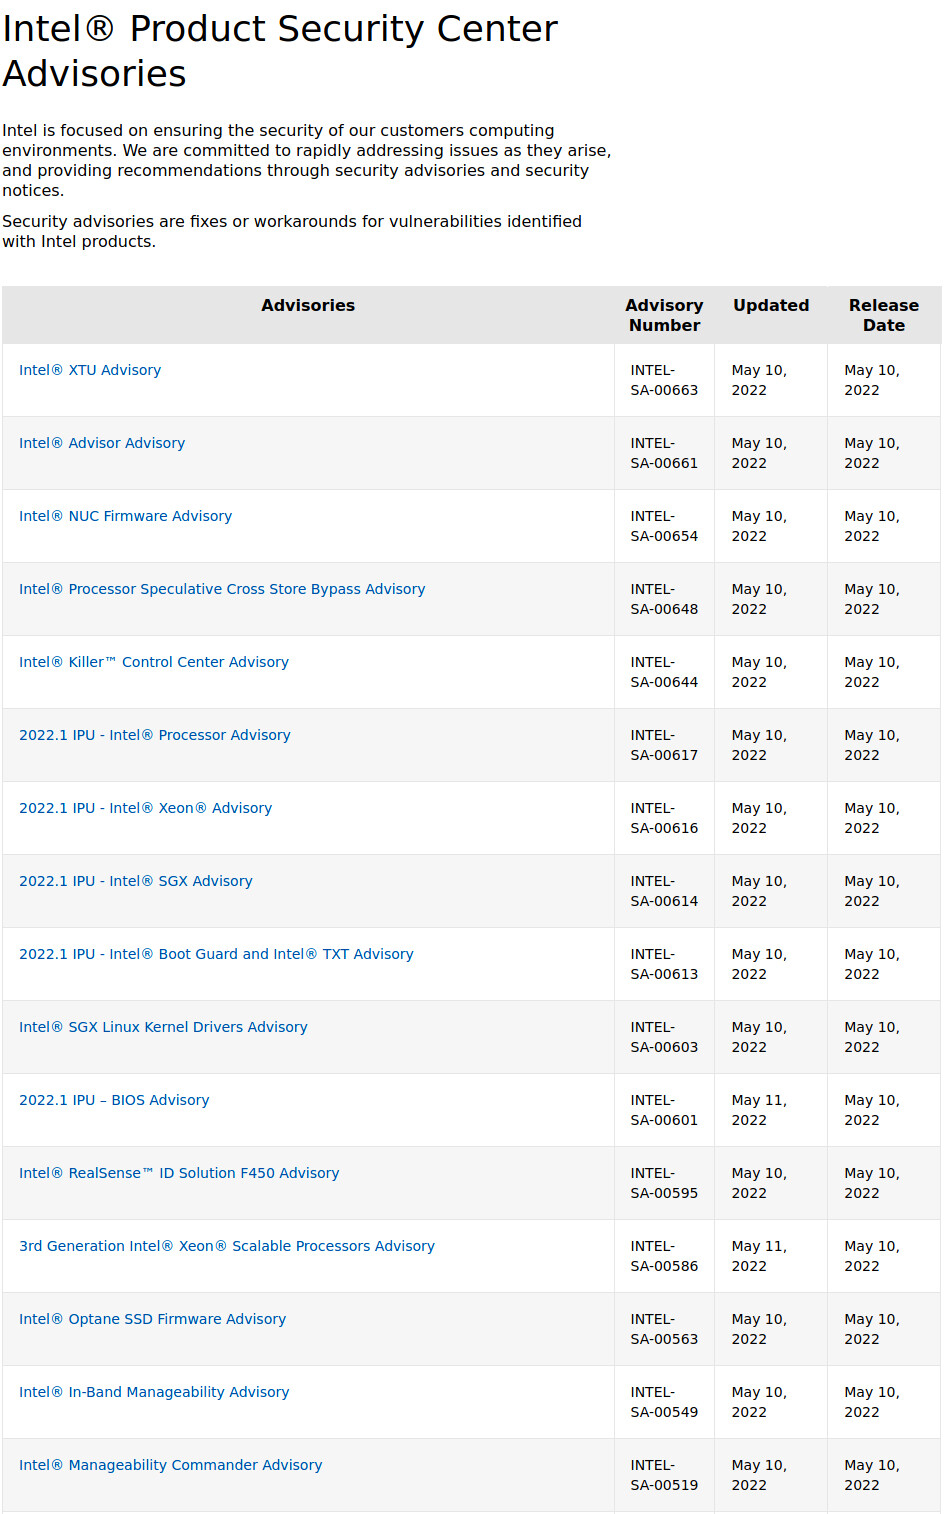The image size is (944, 1514).
Task: Open 2022.1 IPU Intel Xeon Advisory
Action: click(x=145, y=808)
